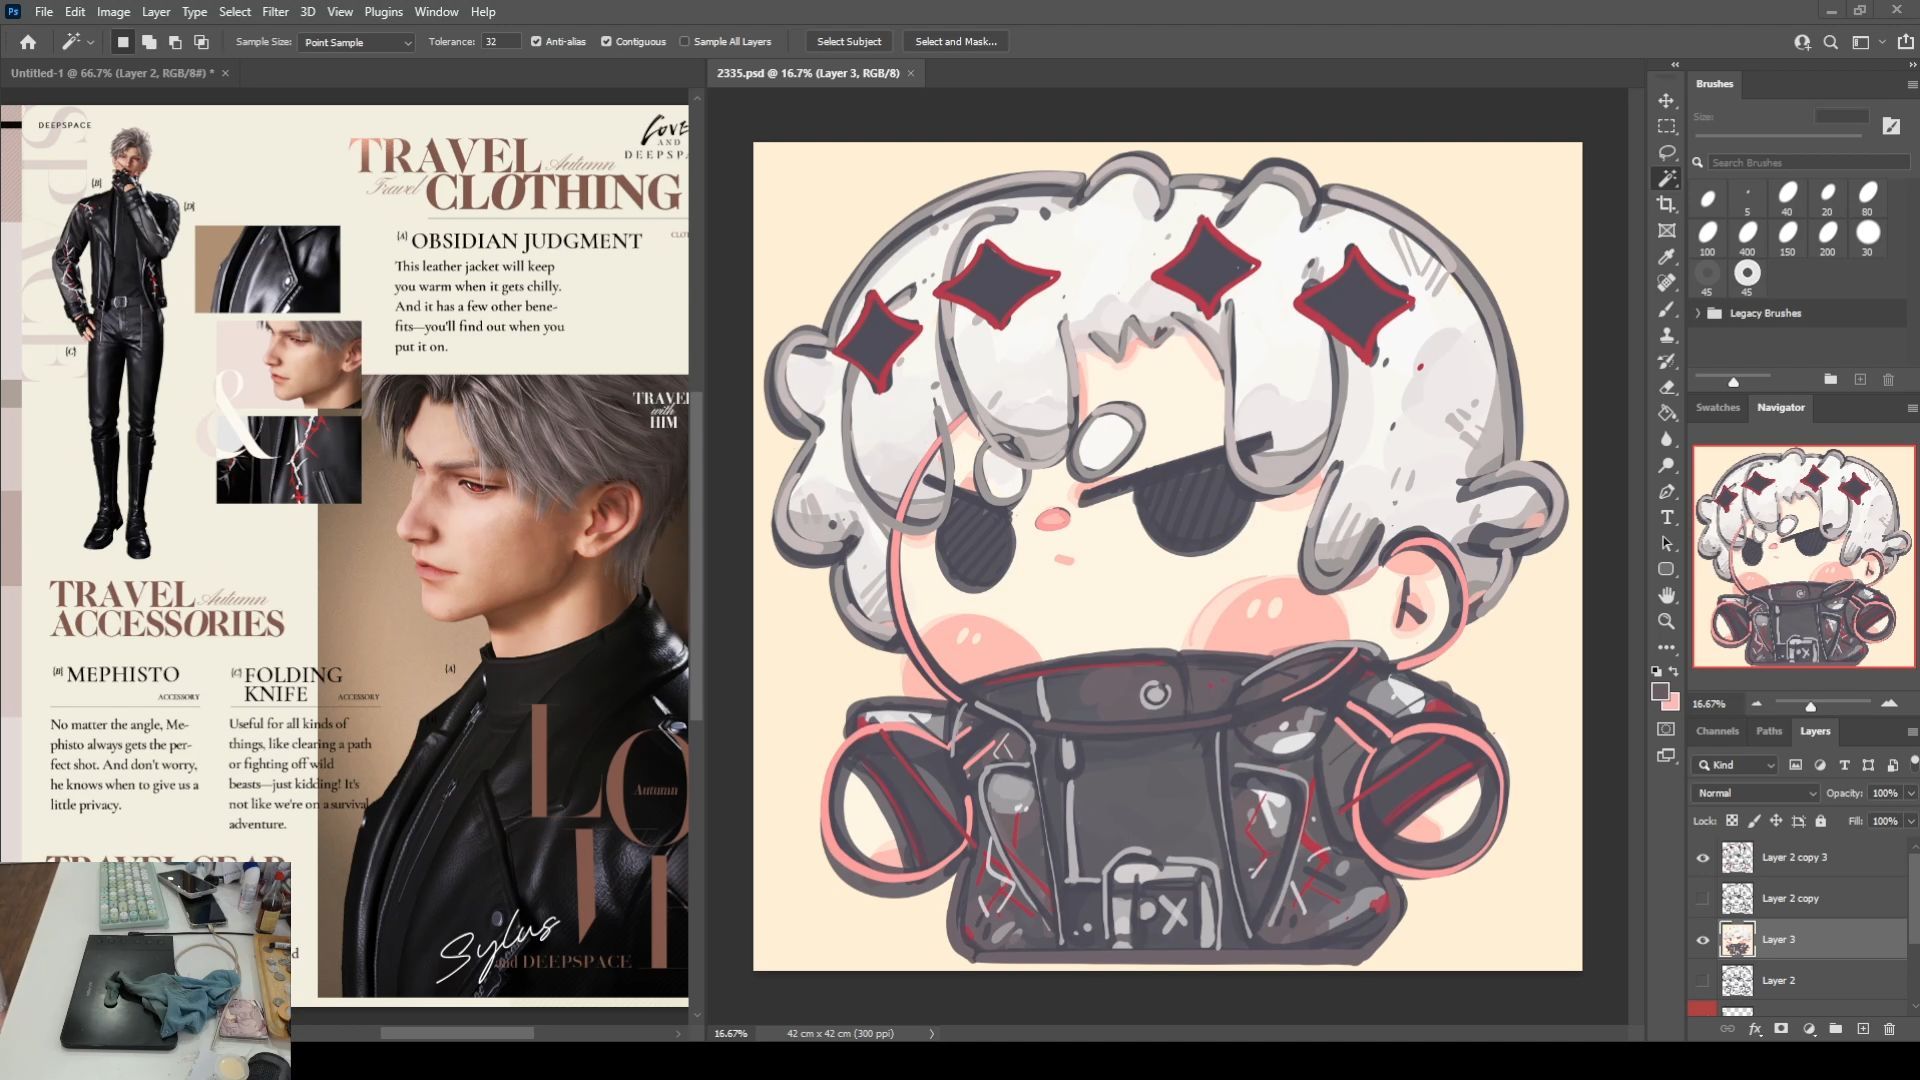
Task: Select the Eraser tool
Action: click(1666, 387)
